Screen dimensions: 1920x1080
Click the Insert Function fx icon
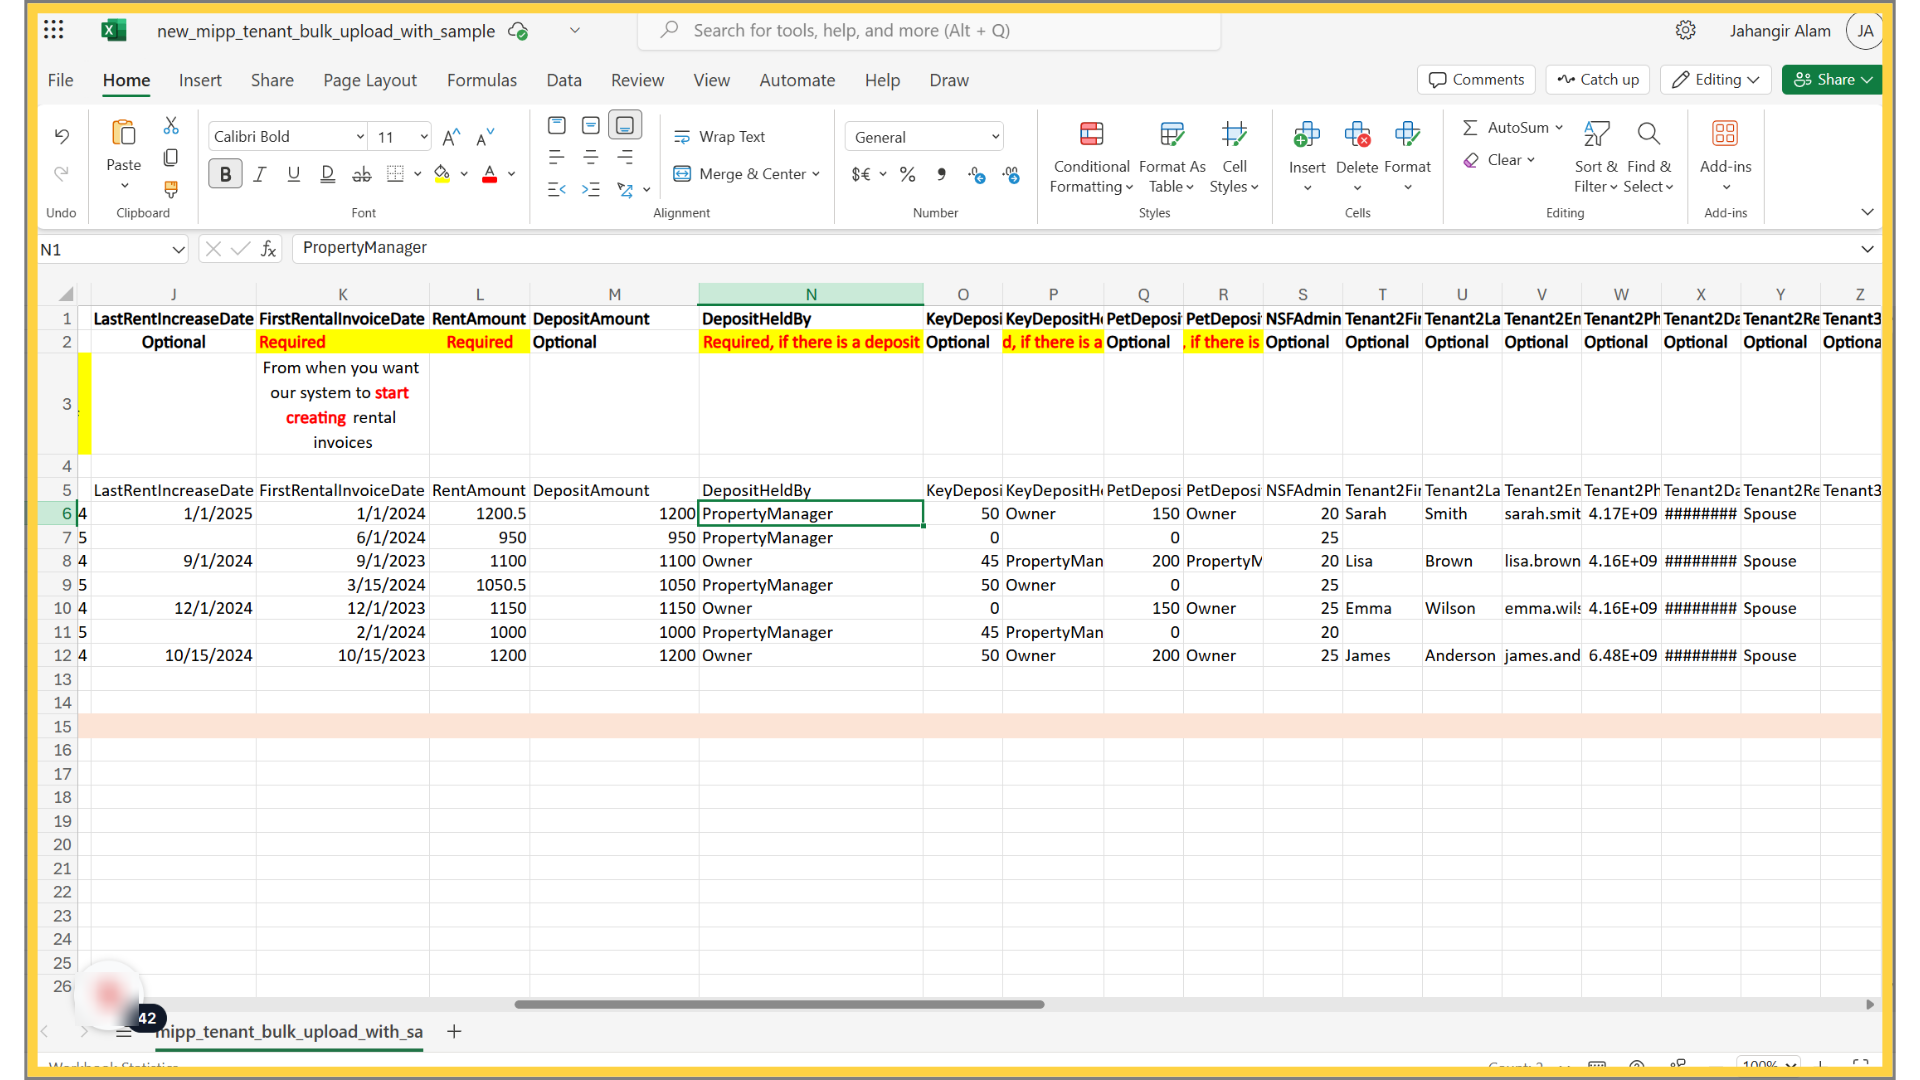click(269, 249)
